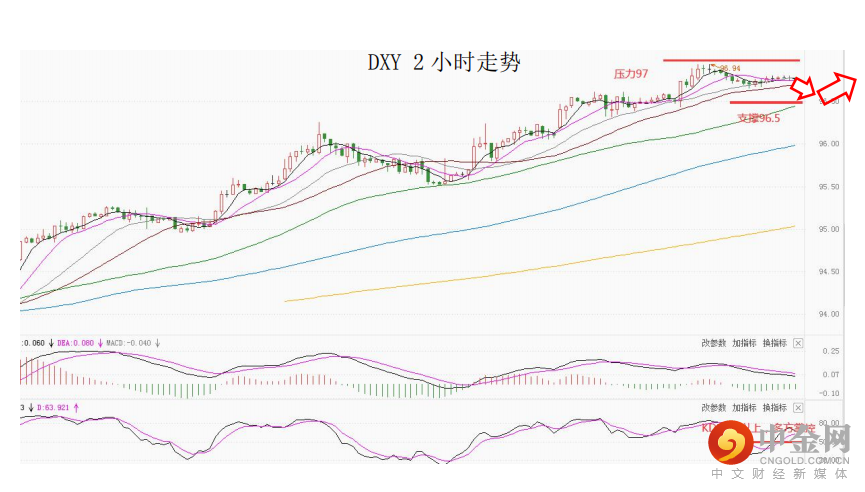
Task: Click the DEA:0.080 indicator value
Action: point(76,343)
